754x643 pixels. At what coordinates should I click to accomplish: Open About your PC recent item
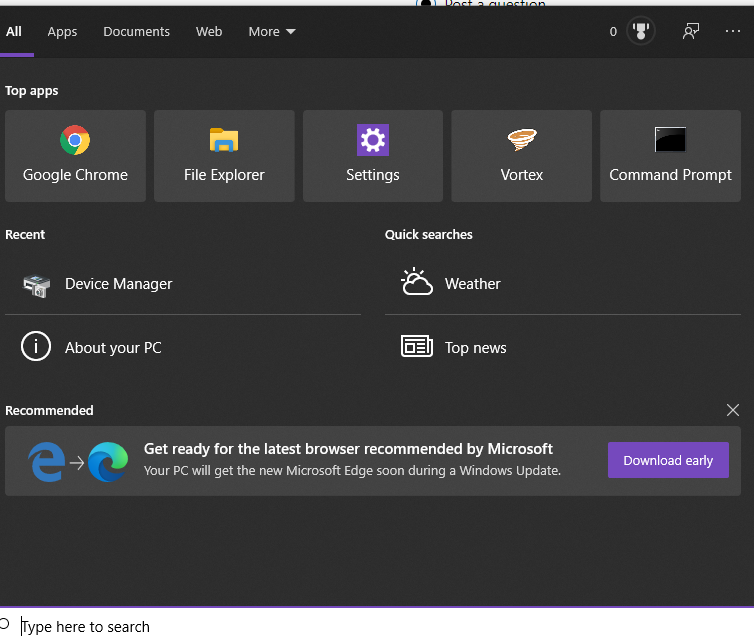(x=183, y=347)
